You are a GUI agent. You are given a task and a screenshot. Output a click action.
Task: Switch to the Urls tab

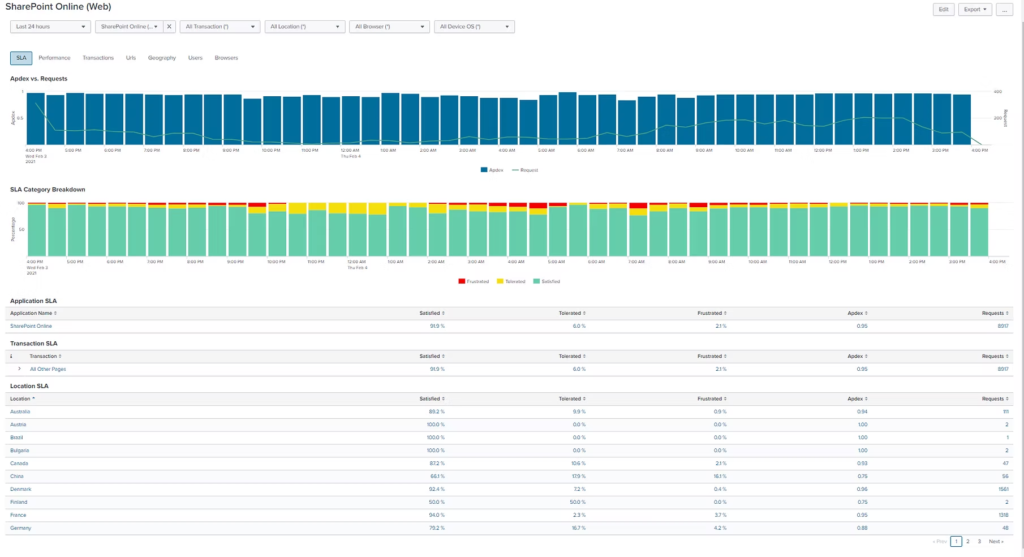pyautogui.click(x=131, y=58)
